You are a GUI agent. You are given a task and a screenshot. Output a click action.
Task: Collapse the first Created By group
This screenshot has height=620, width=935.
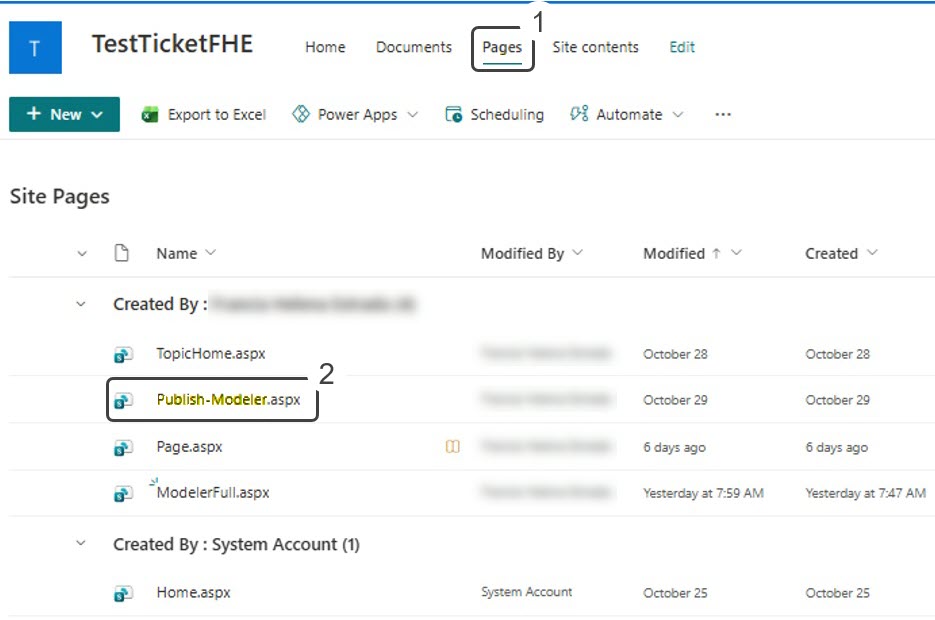82,304
